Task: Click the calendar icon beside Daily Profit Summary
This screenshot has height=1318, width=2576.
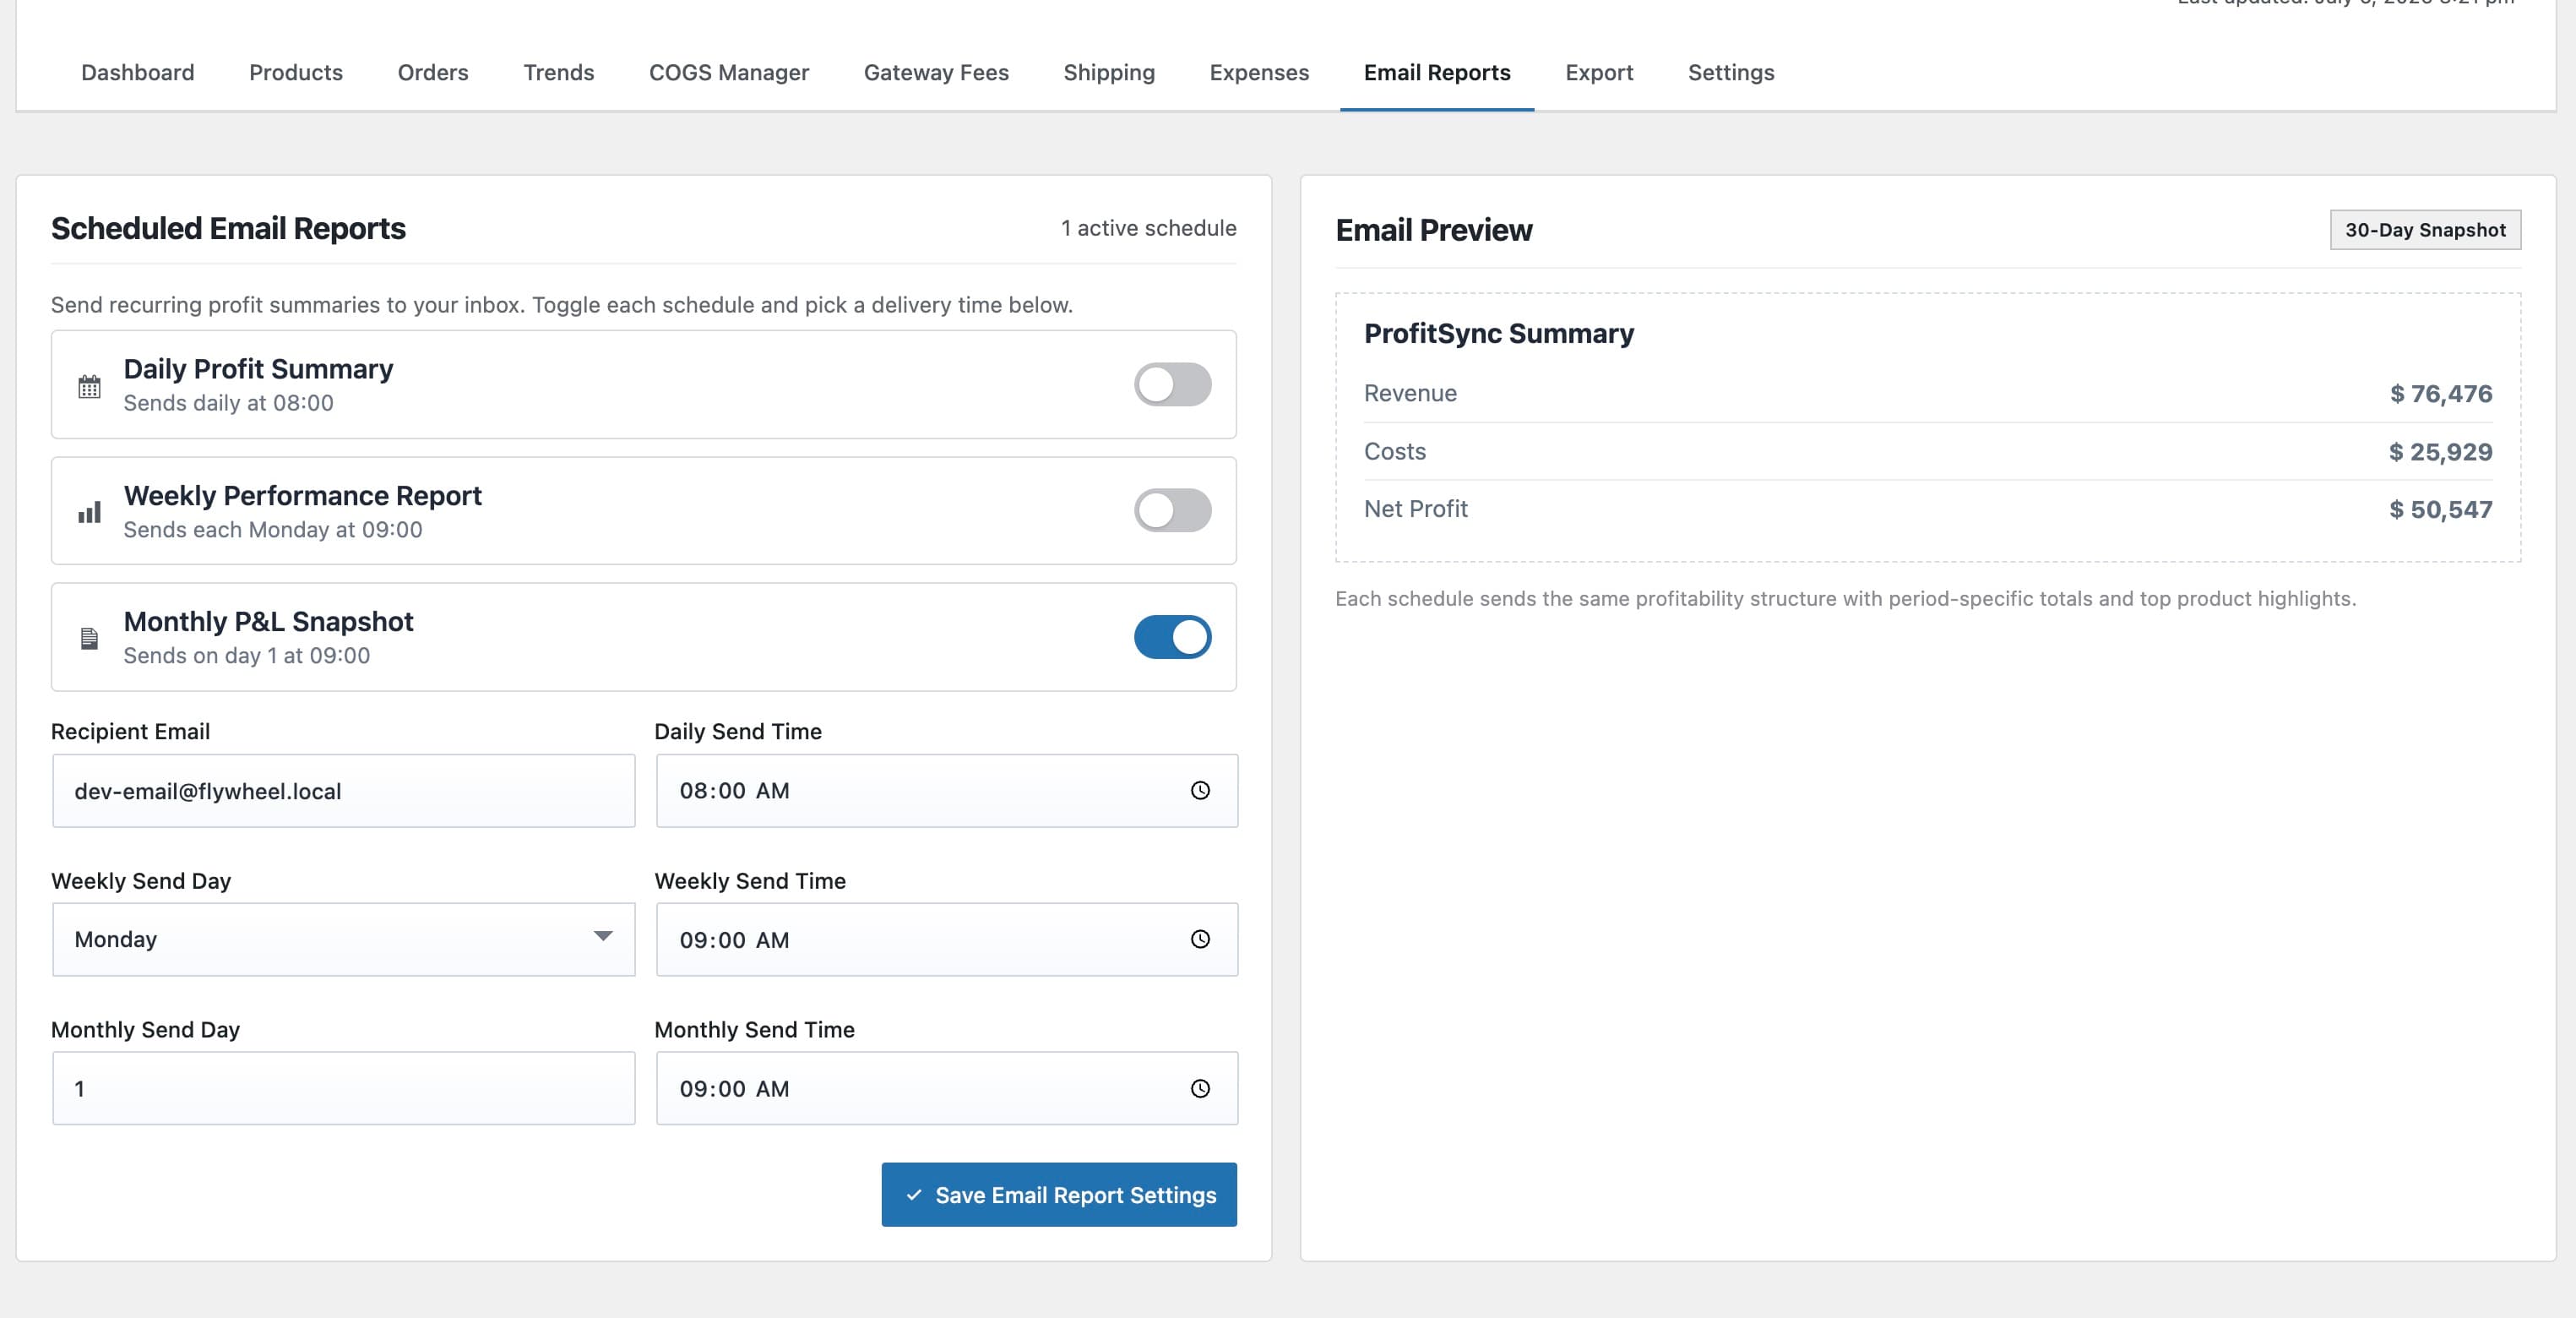Action: [x=89, y=386]
